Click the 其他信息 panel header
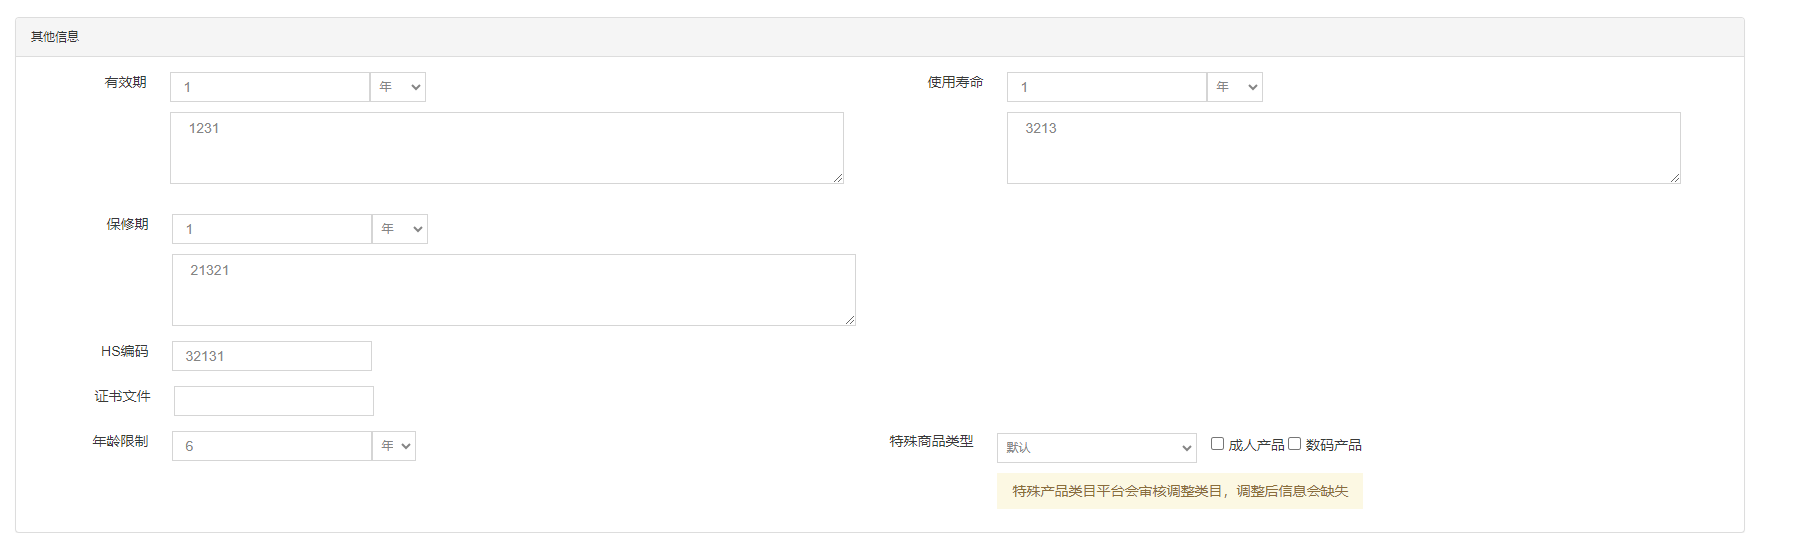The width and height of the screenshot is (1801, 533). (x=880, y=37)
